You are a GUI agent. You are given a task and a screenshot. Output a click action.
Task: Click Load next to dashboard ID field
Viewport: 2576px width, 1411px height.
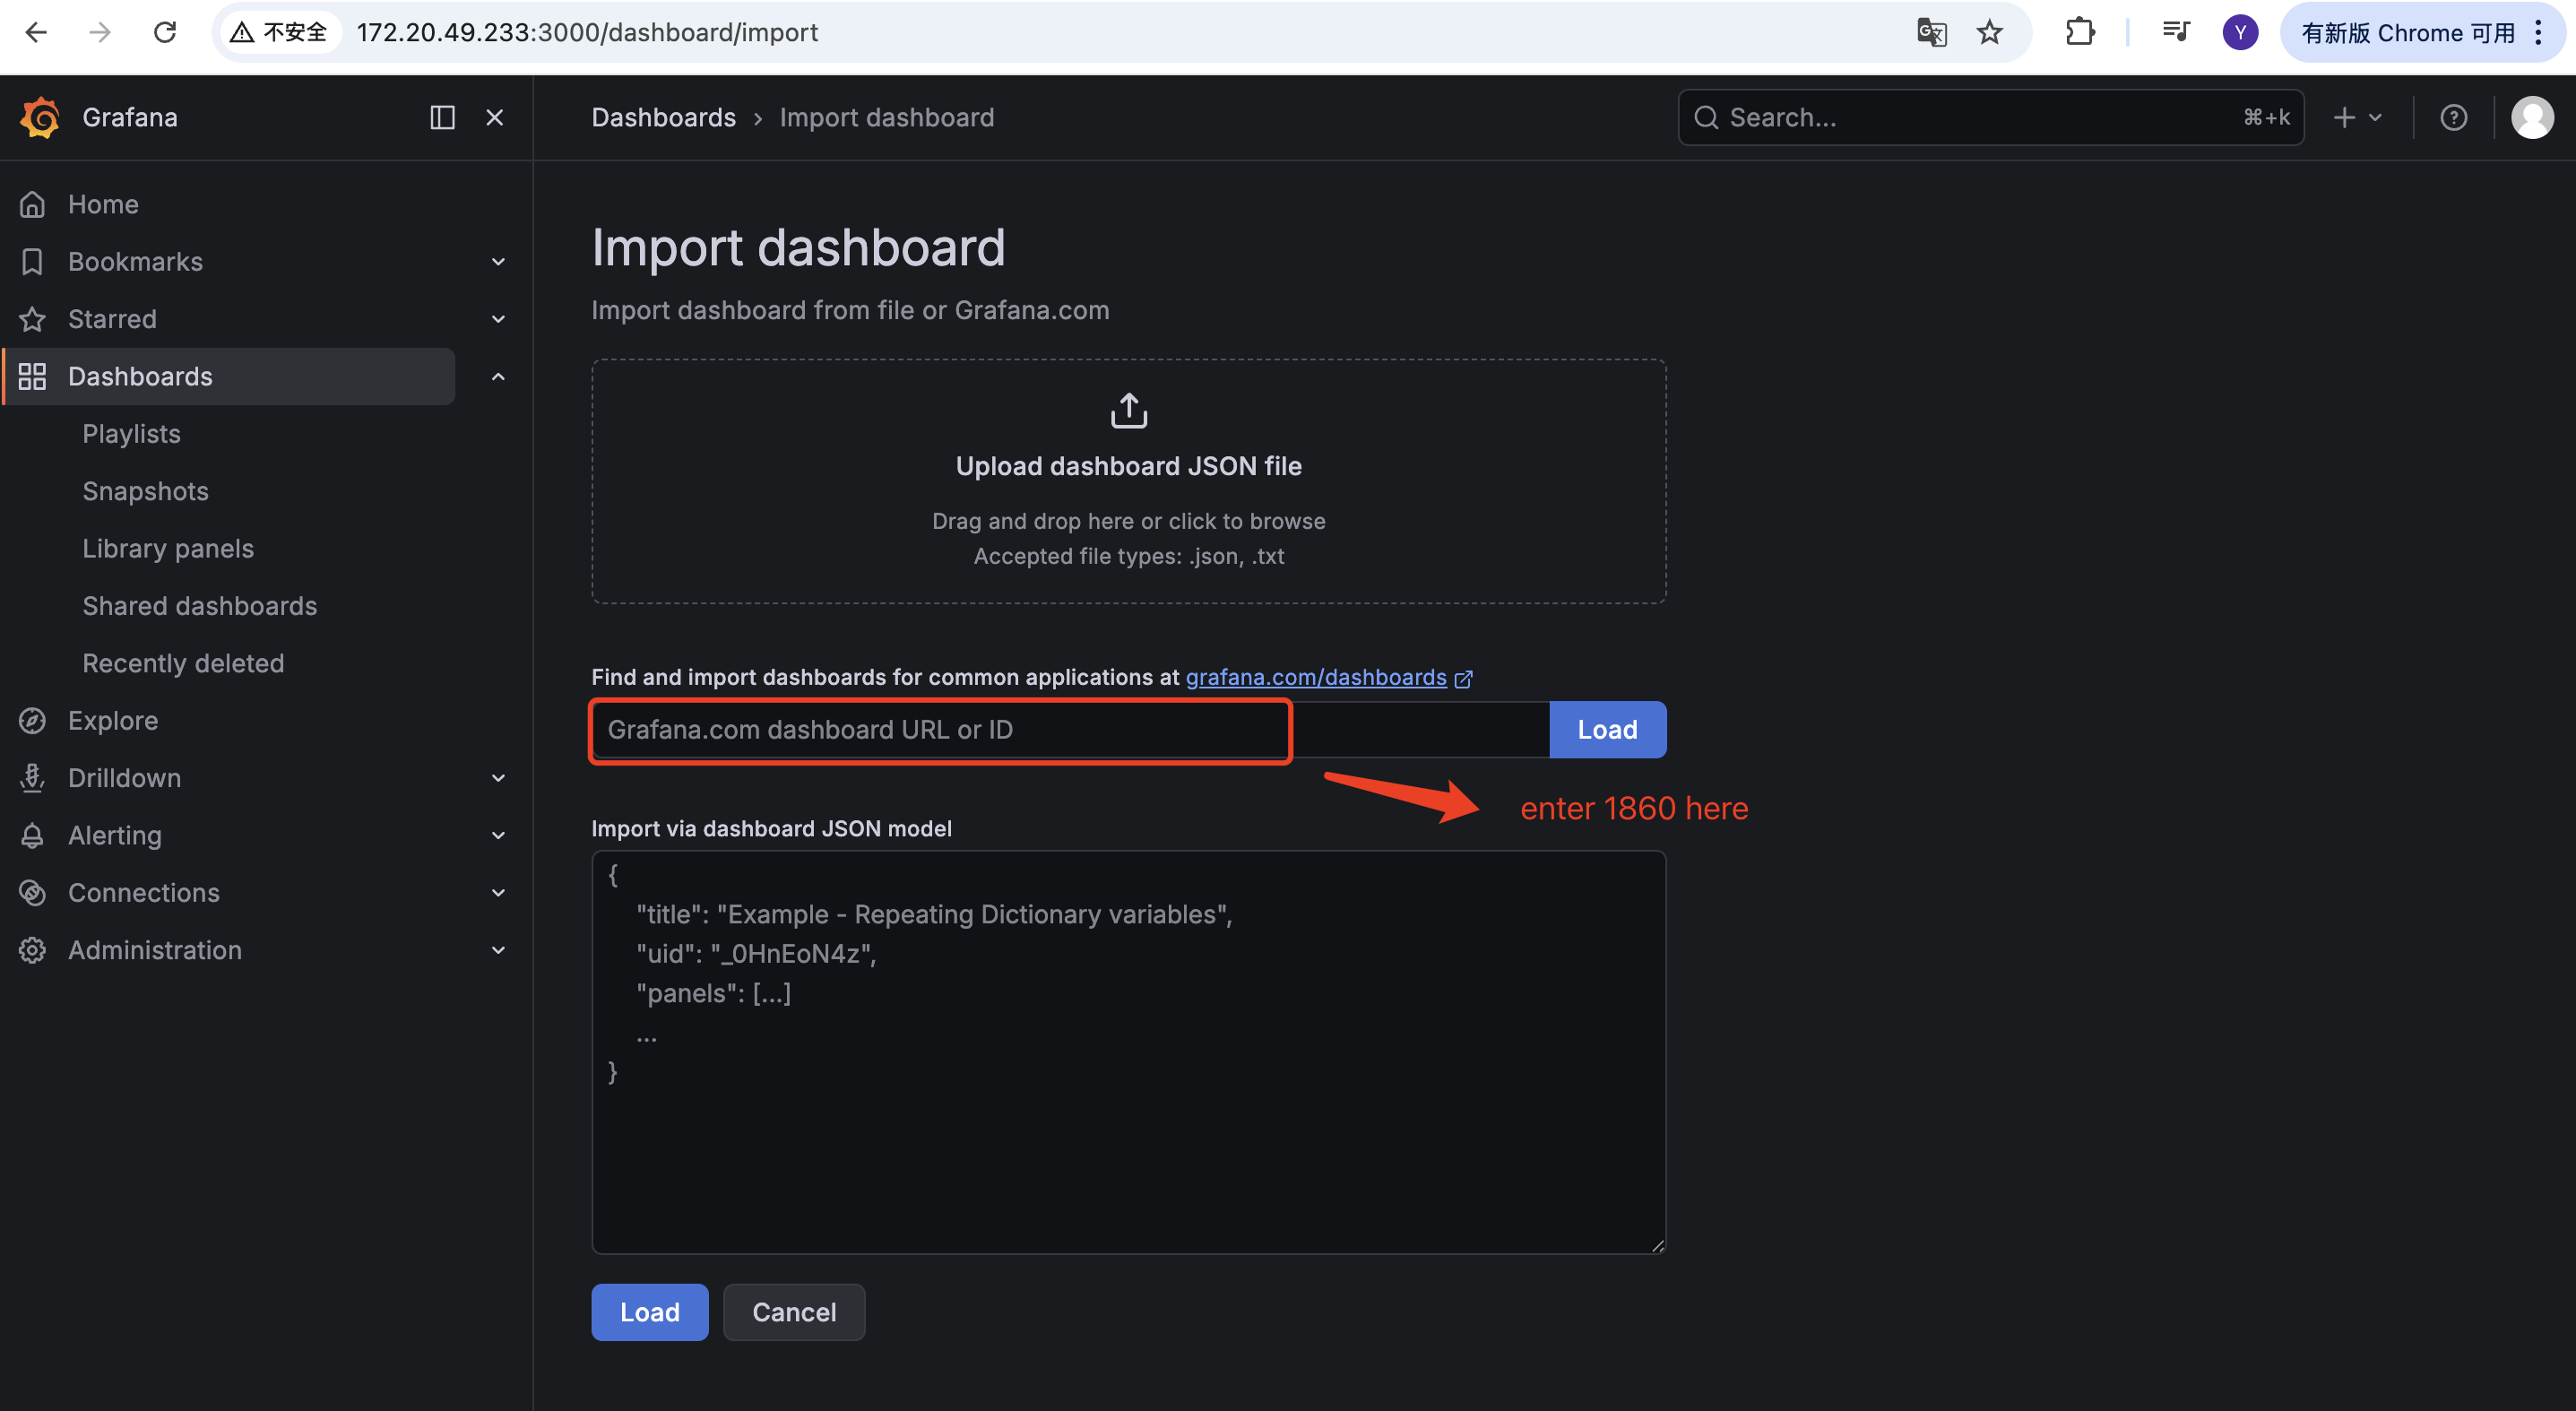tap(1607, 729)
